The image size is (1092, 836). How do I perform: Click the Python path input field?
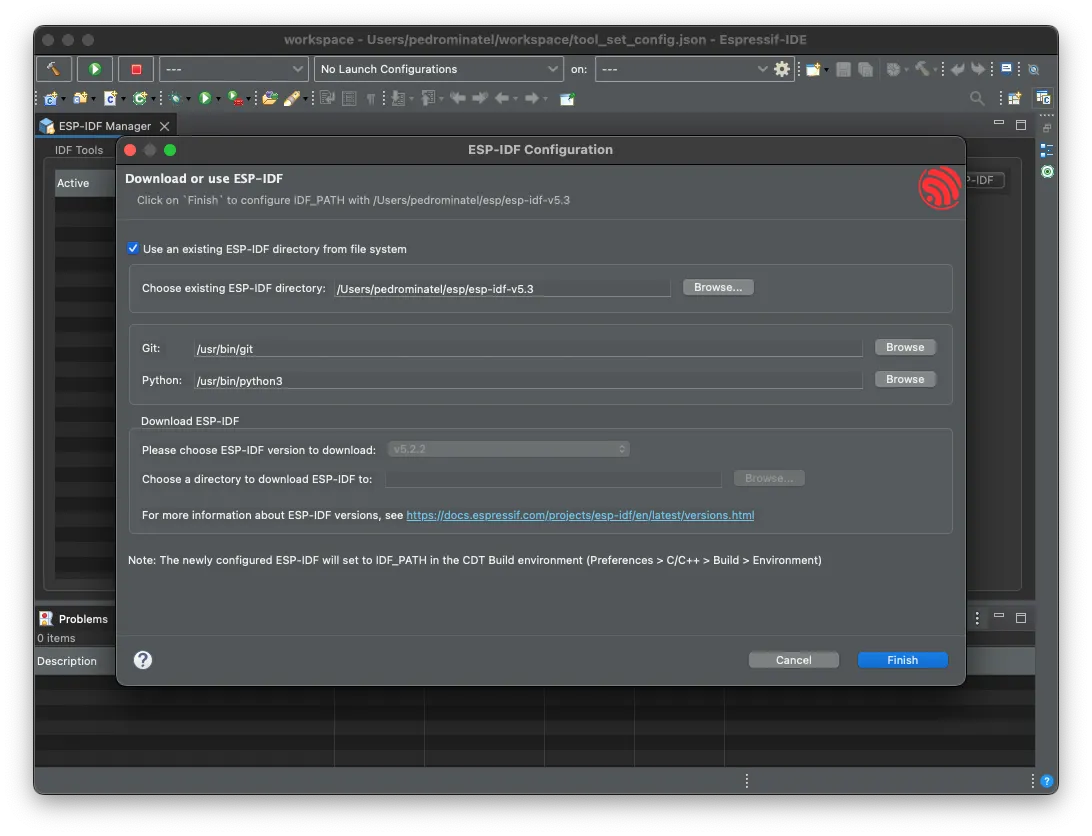(527, 381)
